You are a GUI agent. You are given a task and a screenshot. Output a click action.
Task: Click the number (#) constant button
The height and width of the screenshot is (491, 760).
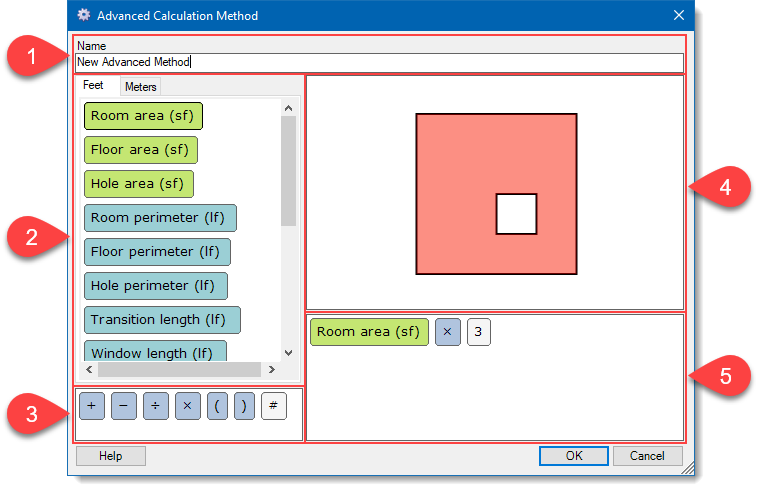[274, 406]
